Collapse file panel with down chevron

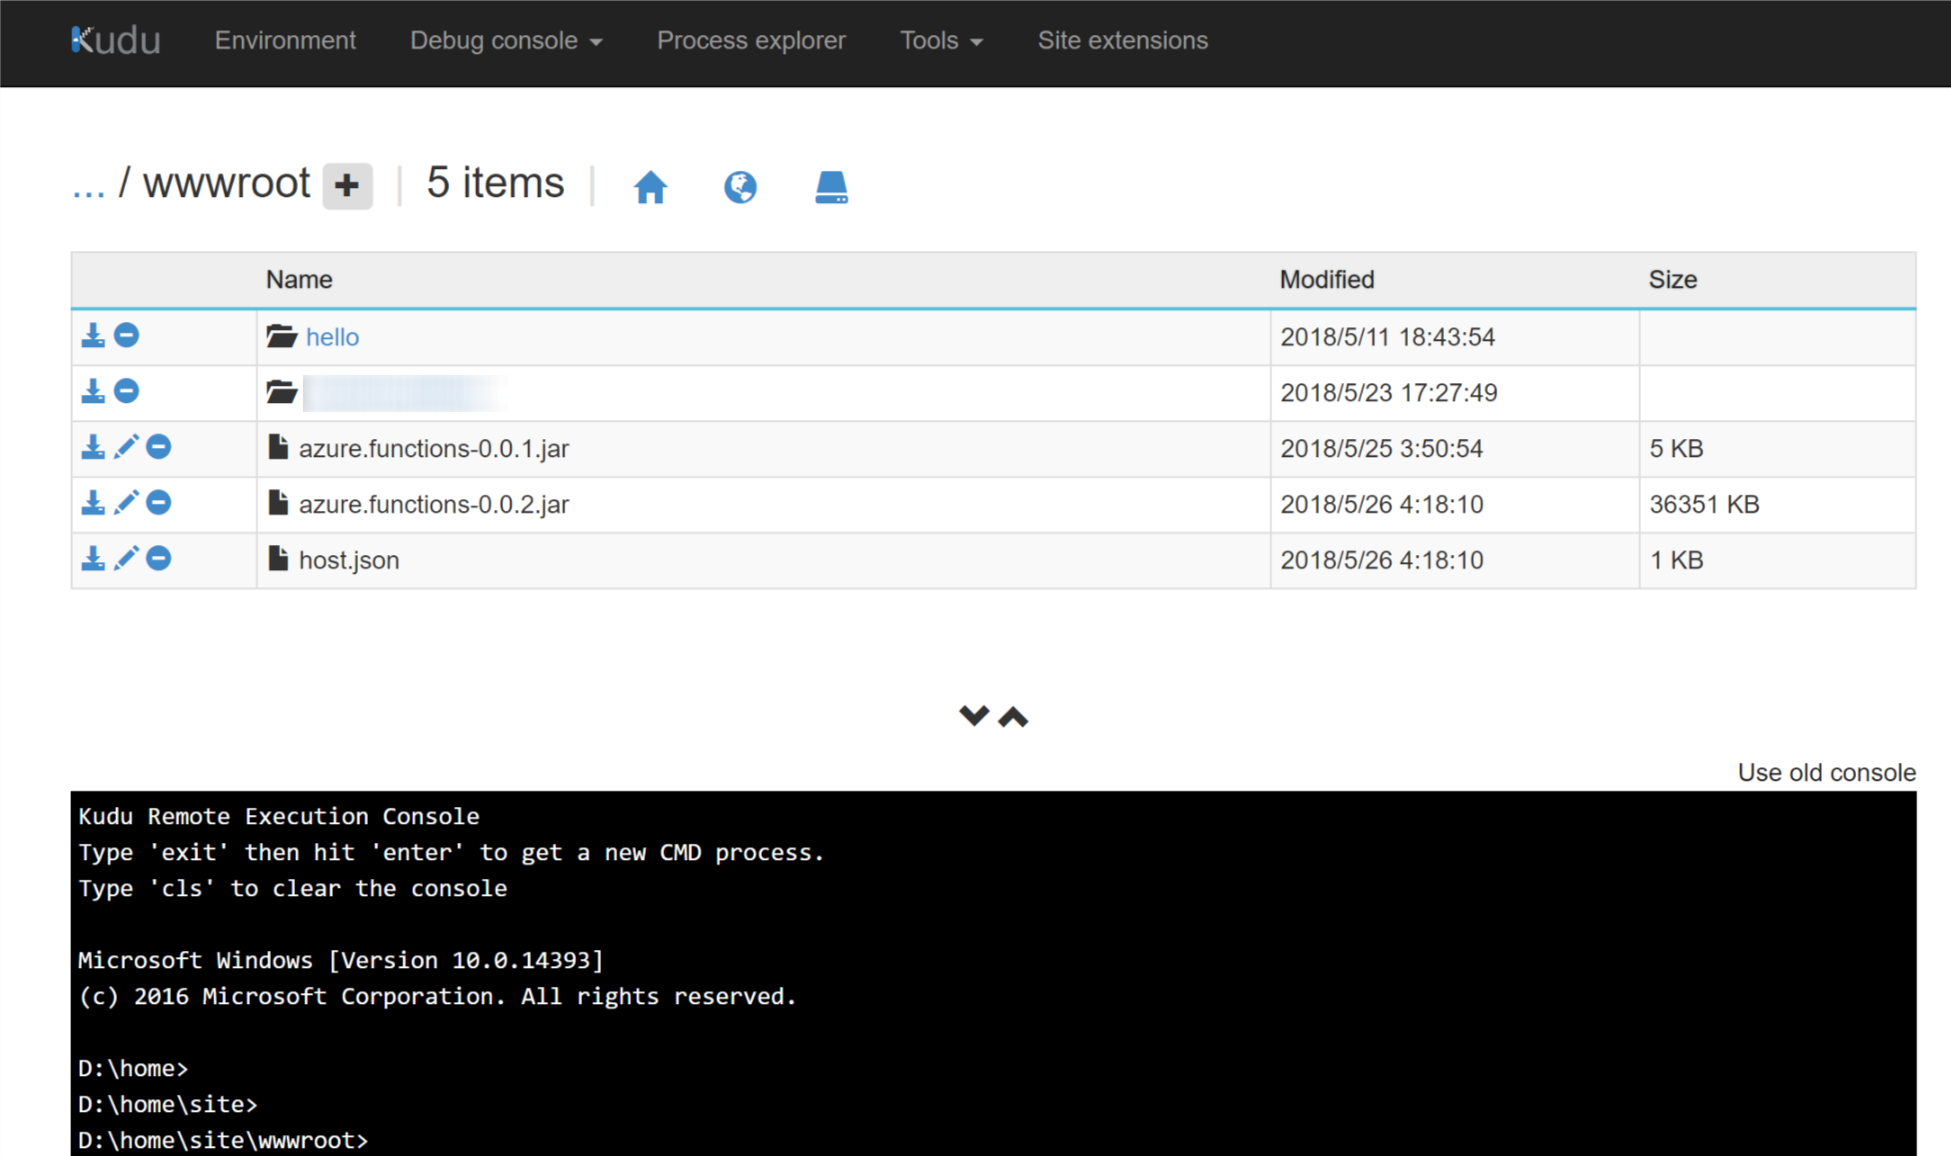point(973,716)
